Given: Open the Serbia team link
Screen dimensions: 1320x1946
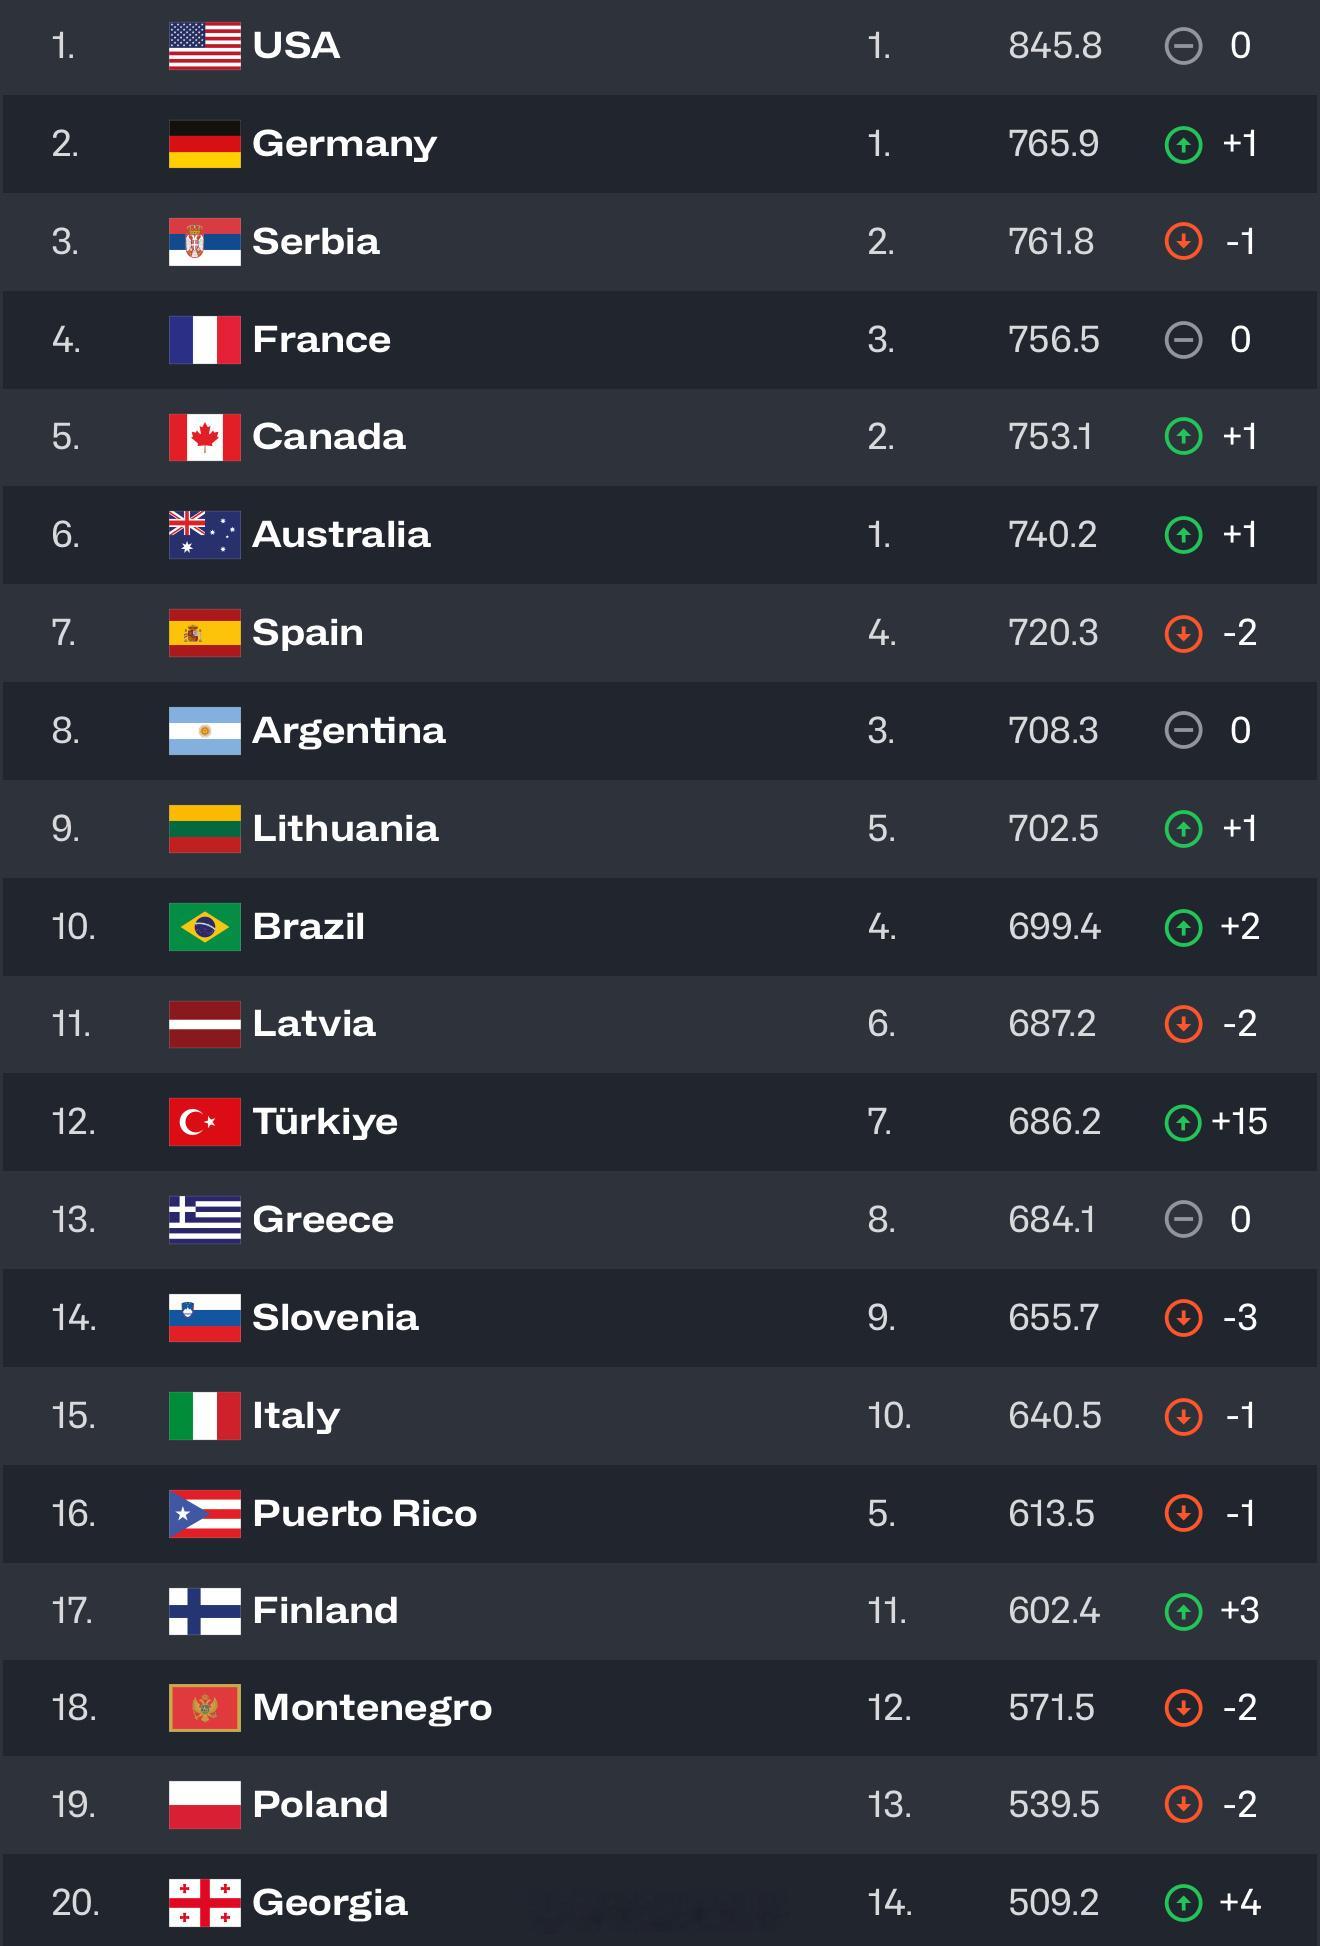Looking at the screenshot, I should (316, 241).
